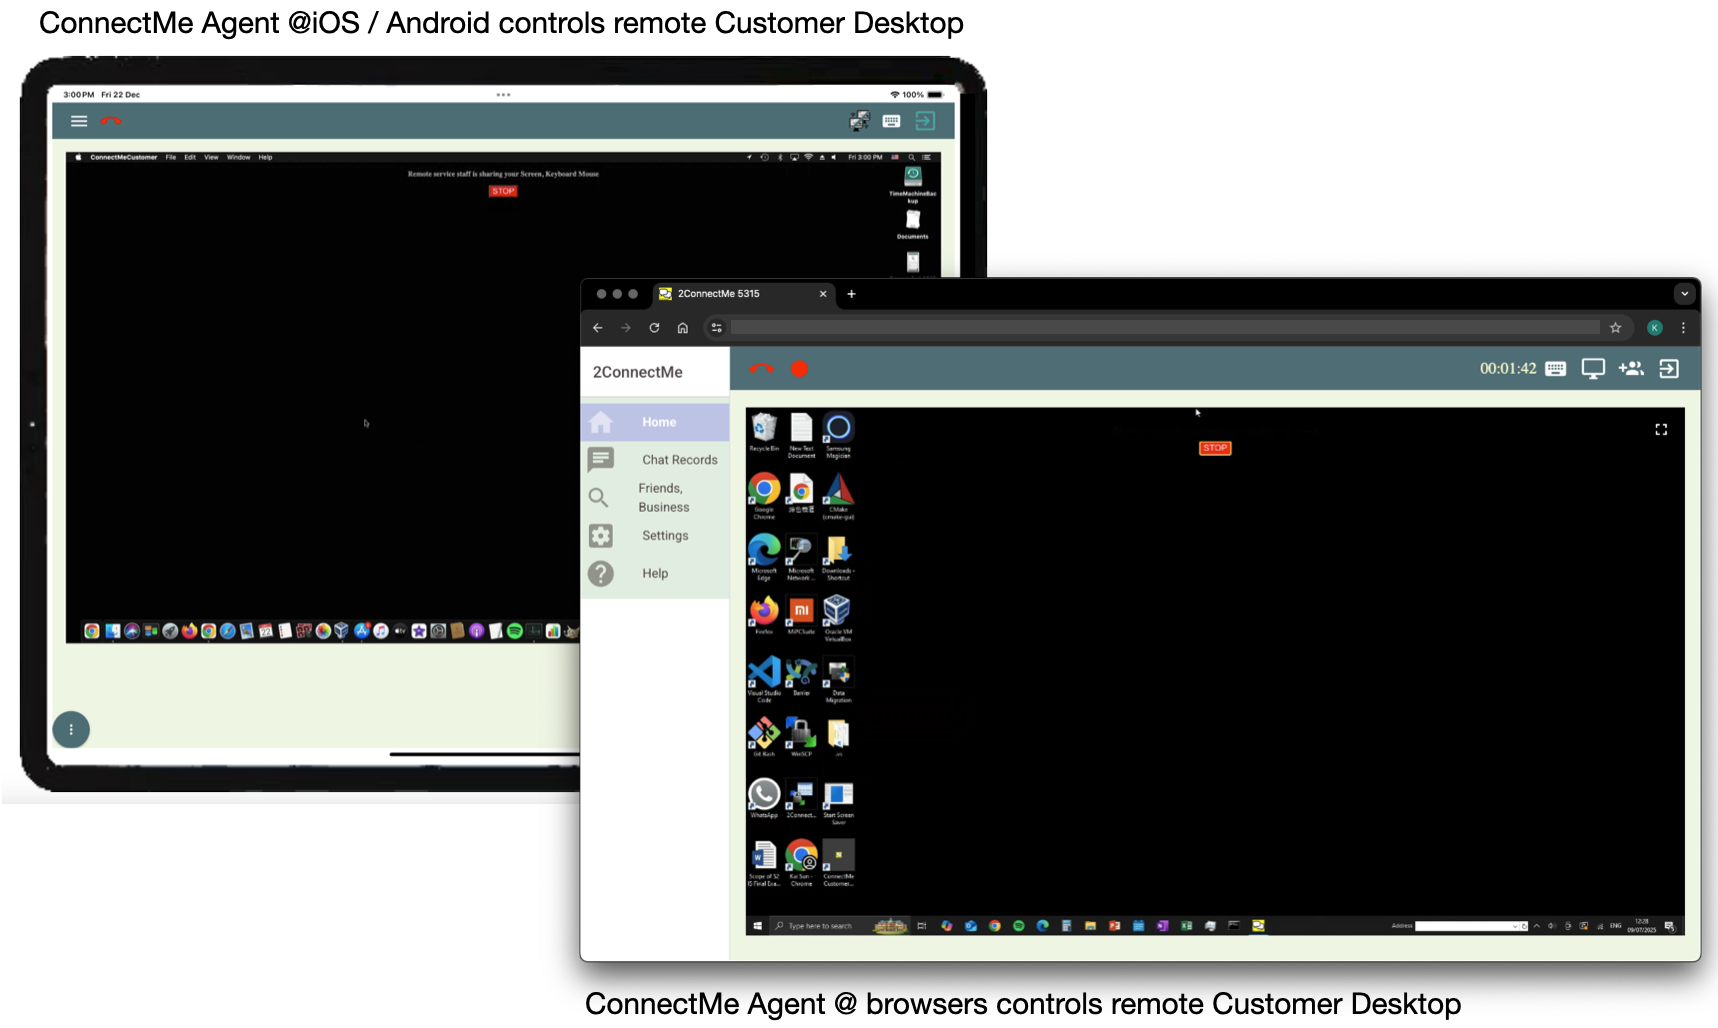Click STOP button on remote Windows desktop
The image size is (1718, 1028).
click(1215, 448)
